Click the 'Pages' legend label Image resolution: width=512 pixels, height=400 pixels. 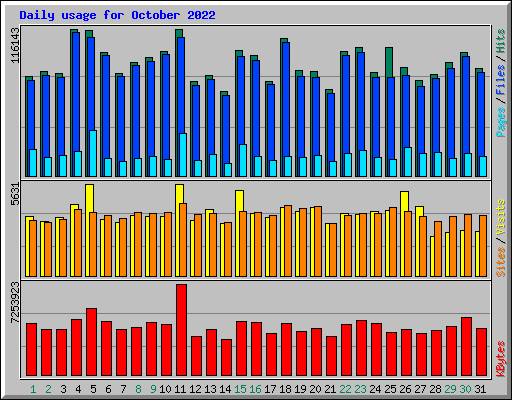pos(501,122)
